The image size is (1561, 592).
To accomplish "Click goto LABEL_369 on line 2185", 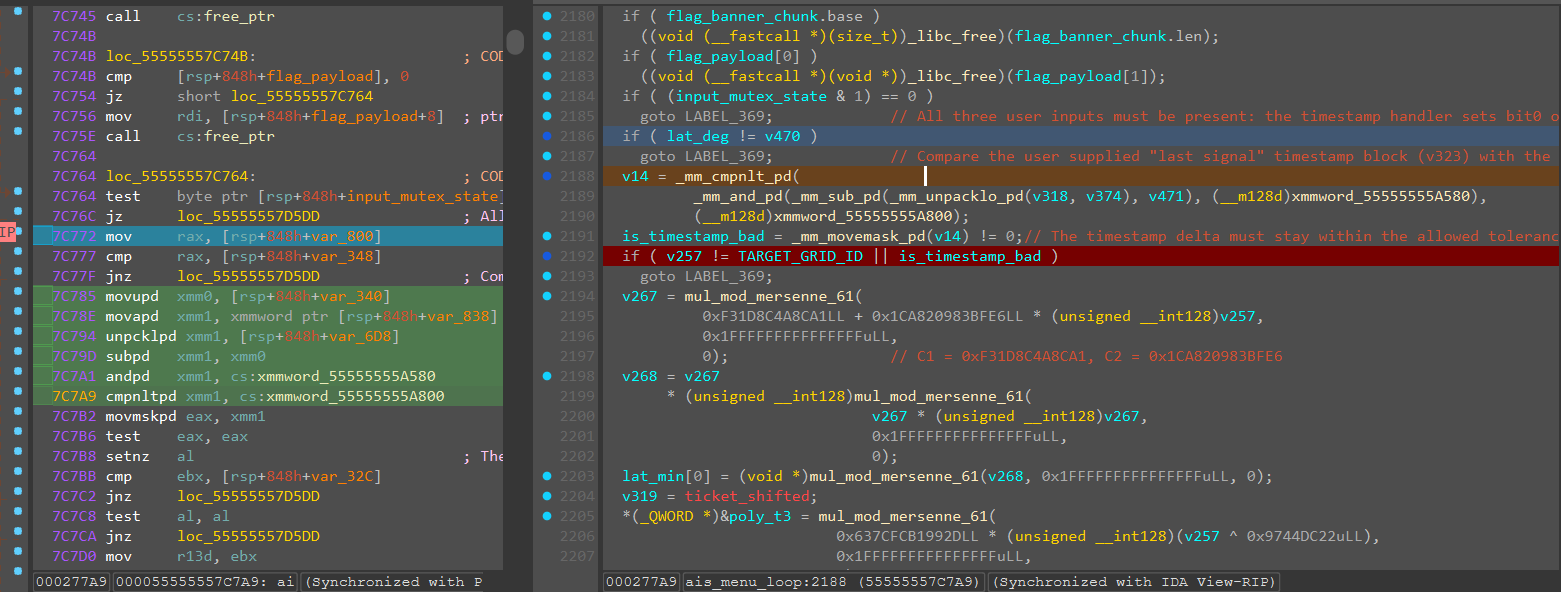I will tap(706, 117).
